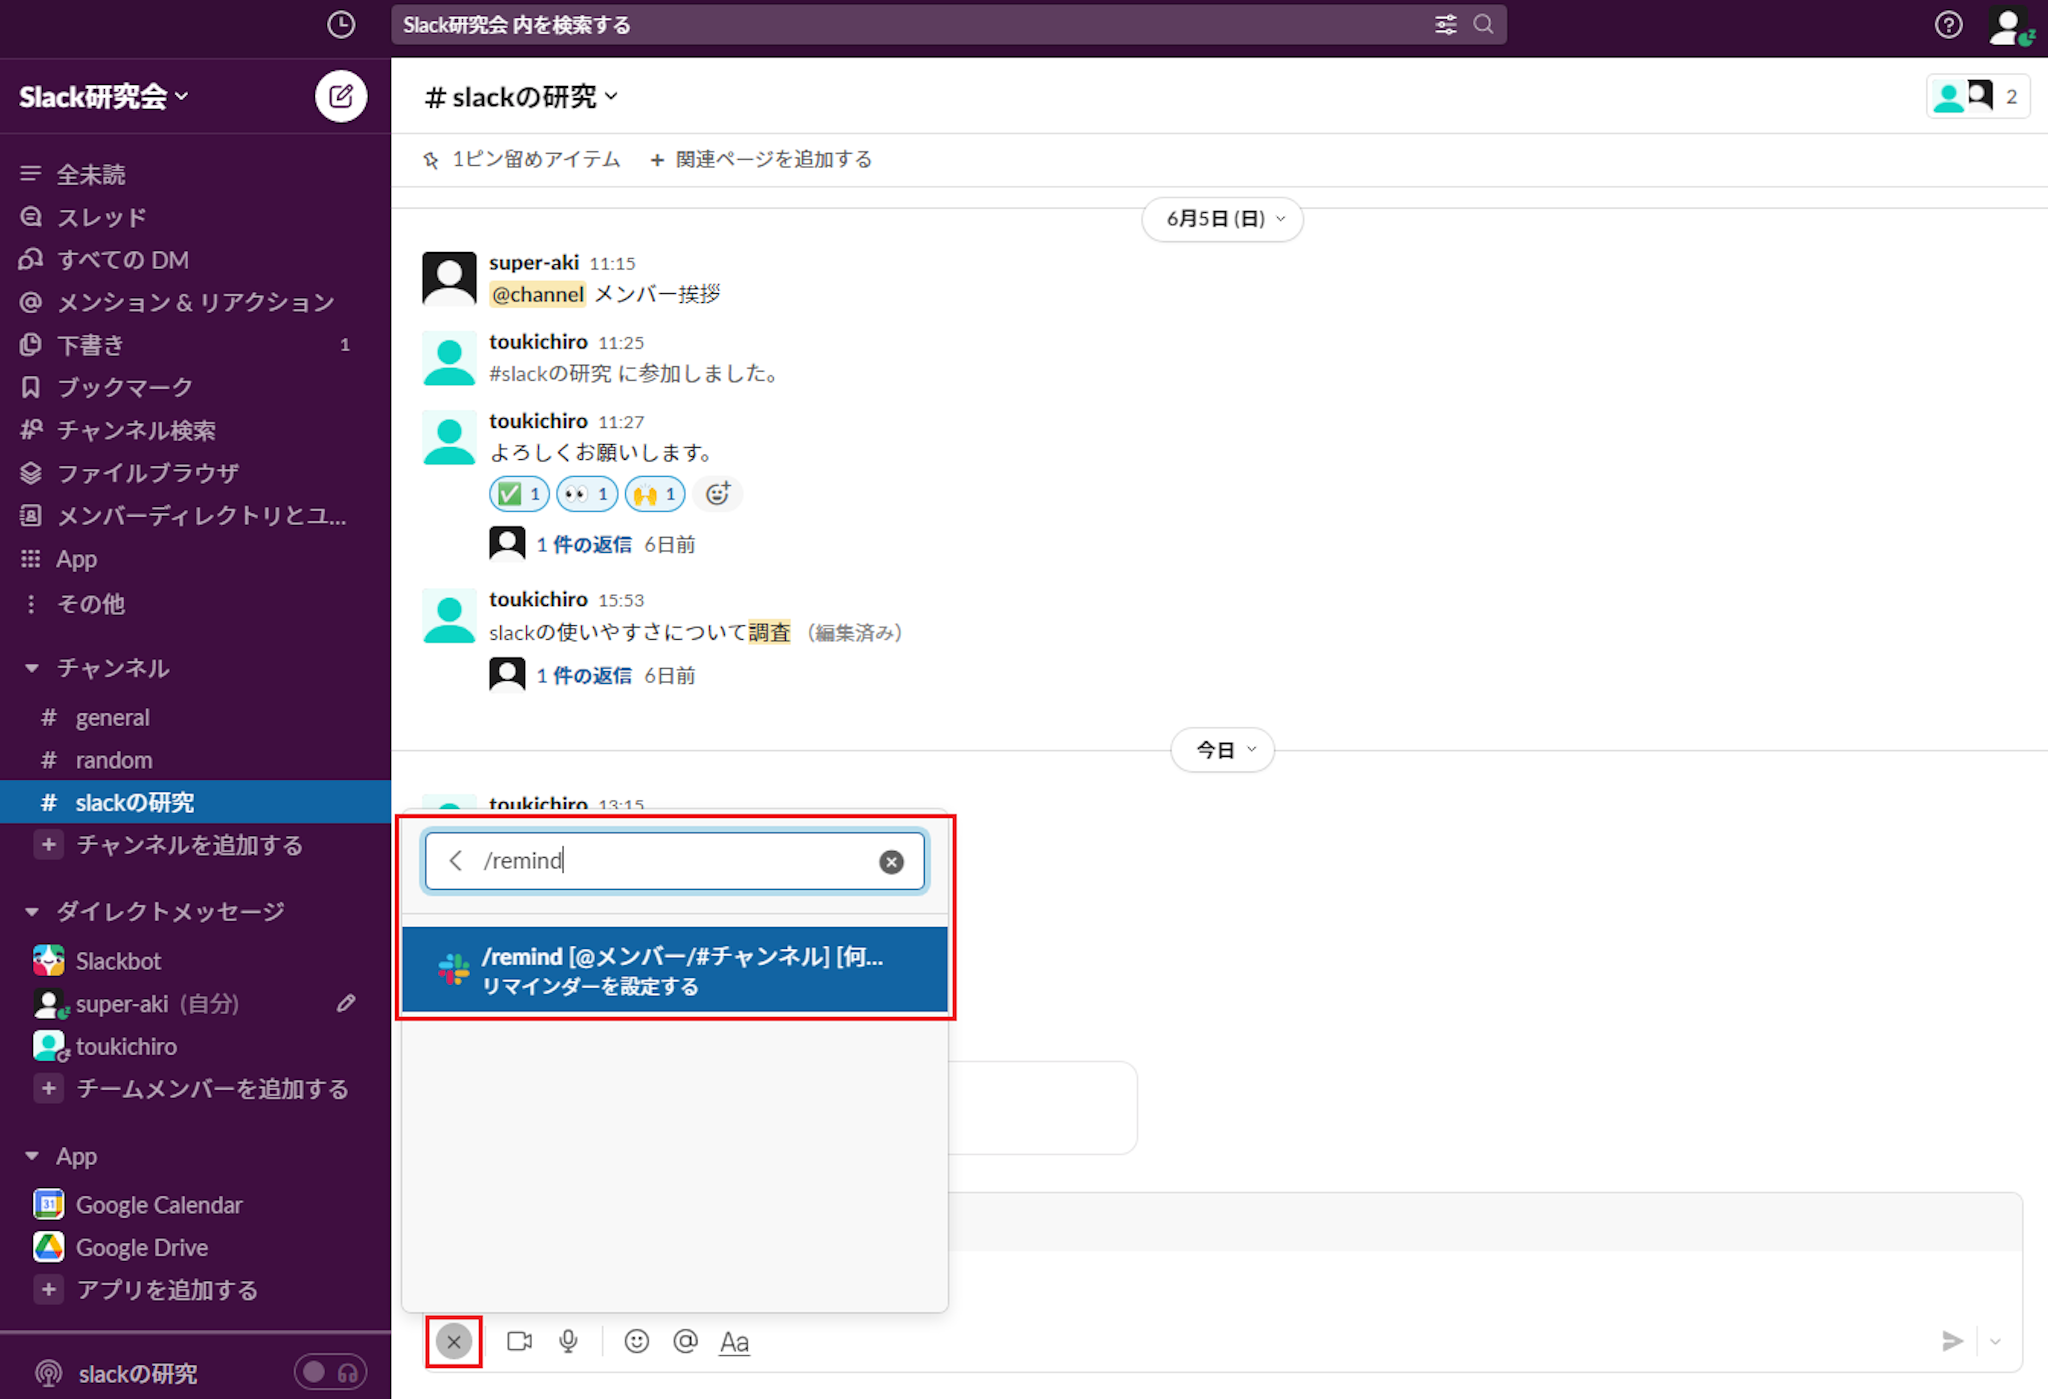Select the /remind command suggestion
This screenshot has width=2048, height=1399.
click(675, 970)
